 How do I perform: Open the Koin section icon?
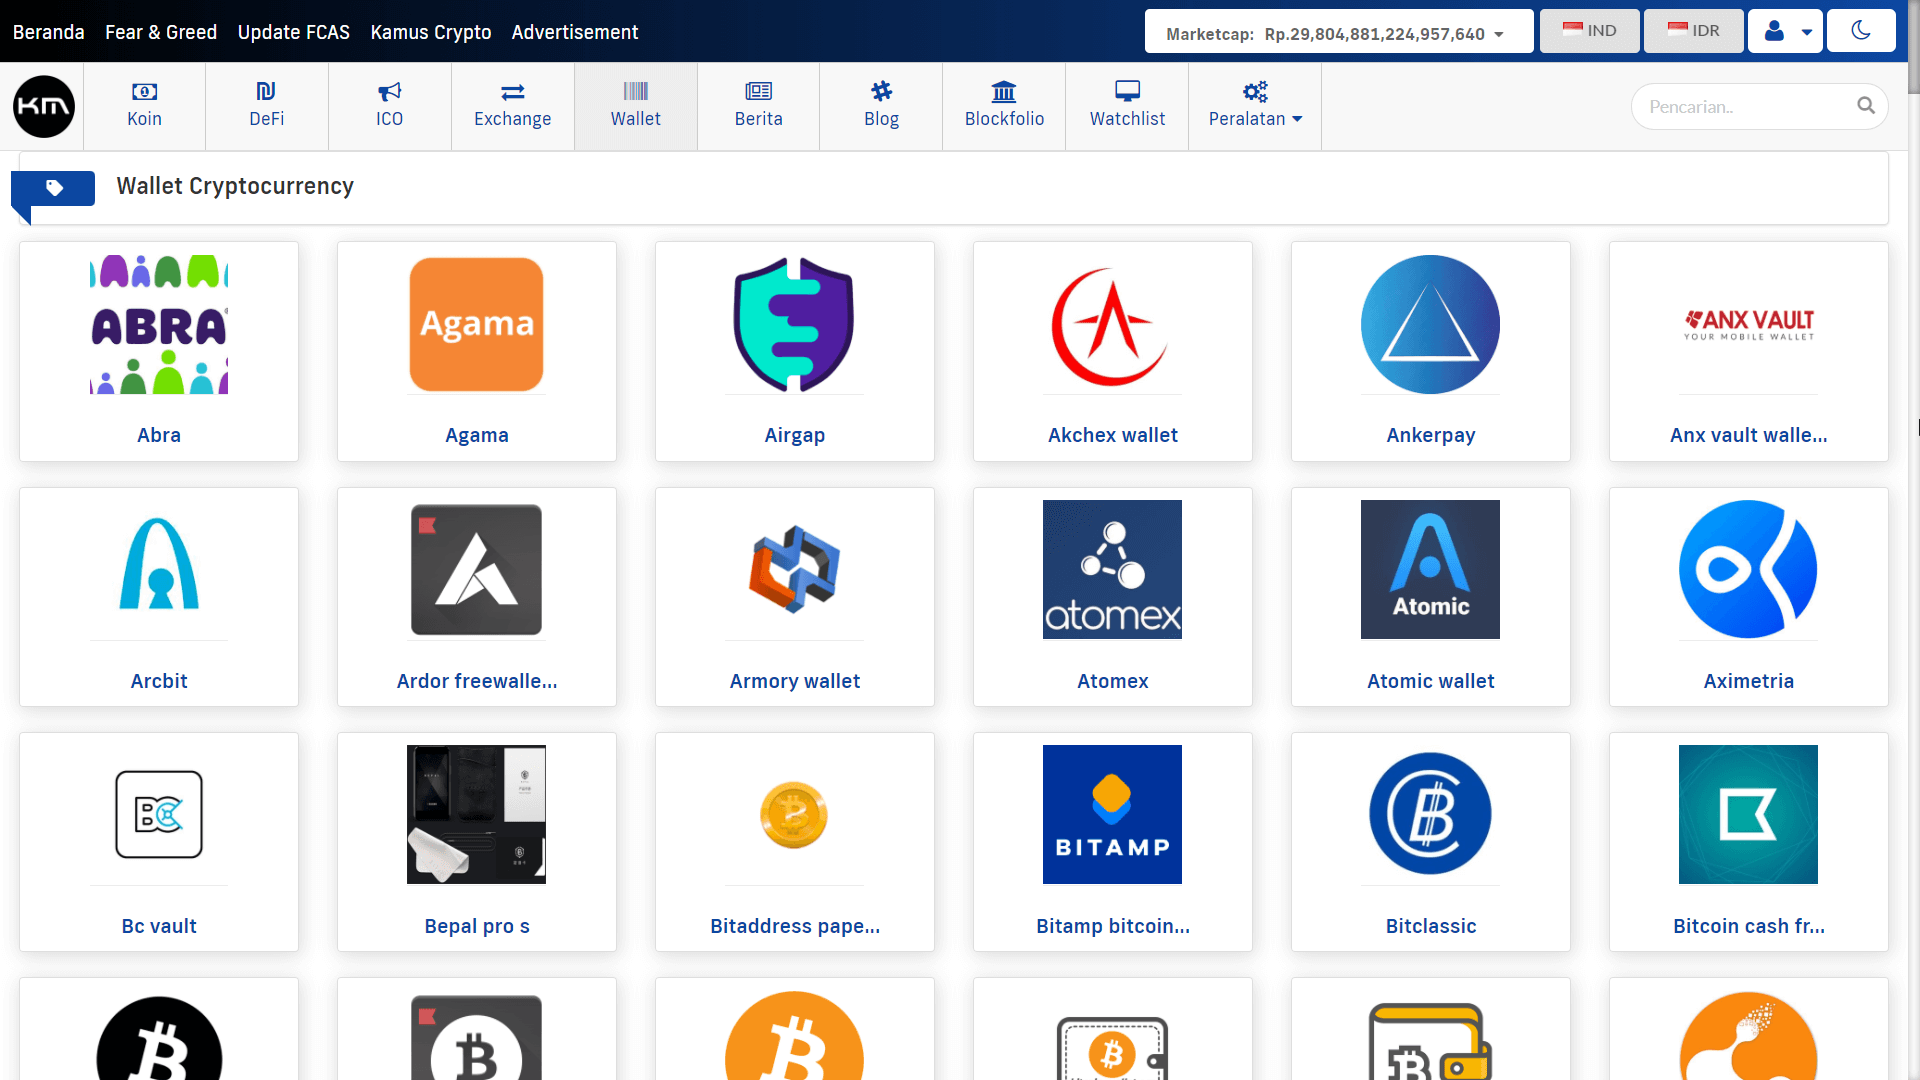coord(144,91)
